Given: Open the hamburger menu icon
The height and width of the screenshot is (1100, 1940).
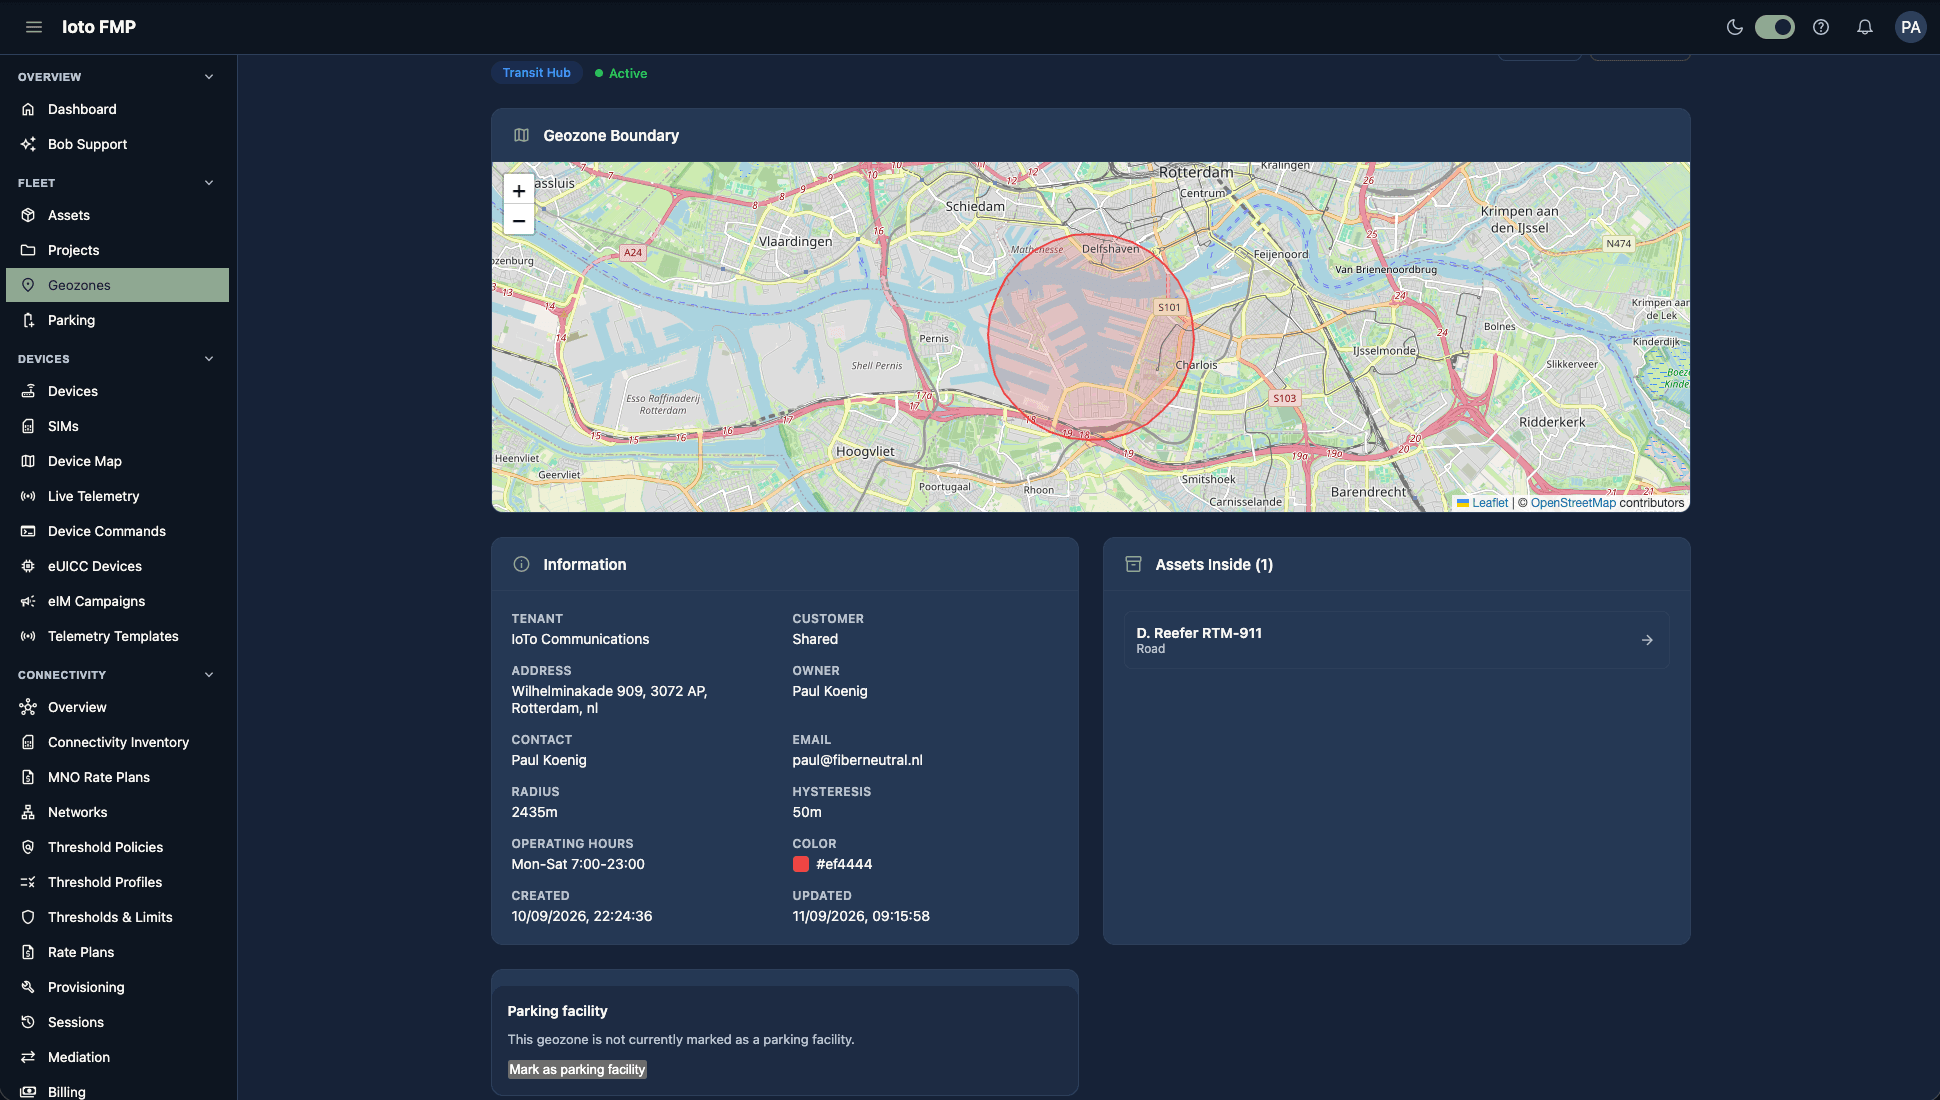Looking at the screenshot, I should coord(34,27).
